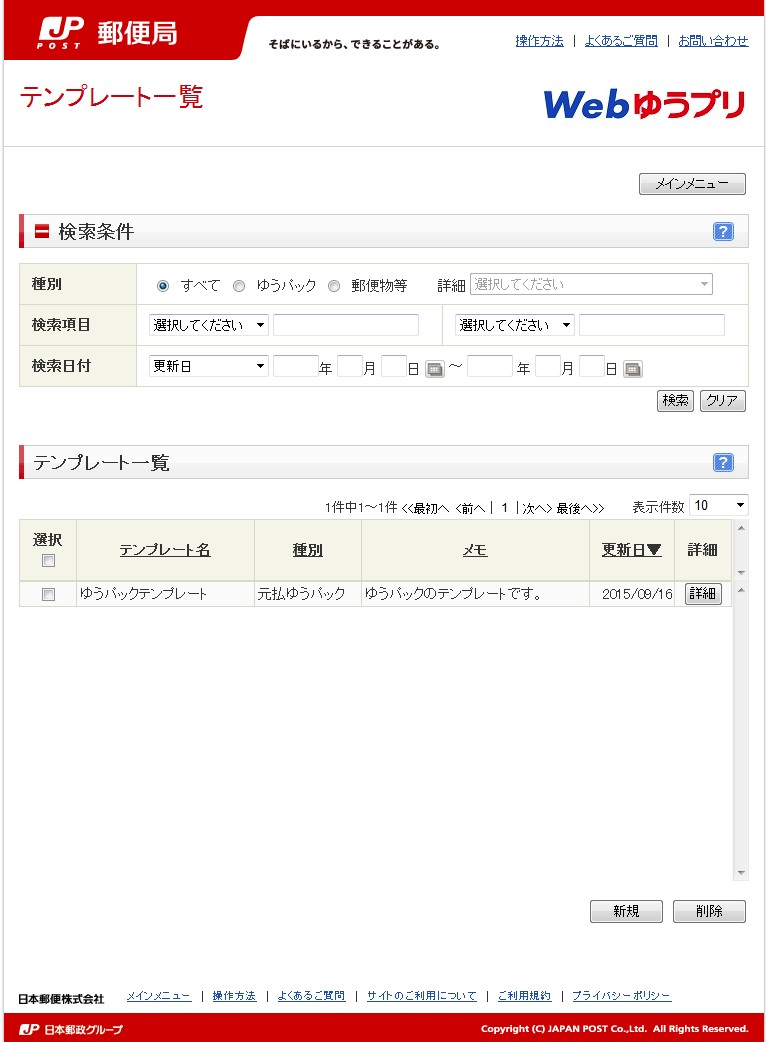Viewport: 766px width, 1042px height.
Task: Toggle the select-all checkbox in 選択 header
Action: 48,561
